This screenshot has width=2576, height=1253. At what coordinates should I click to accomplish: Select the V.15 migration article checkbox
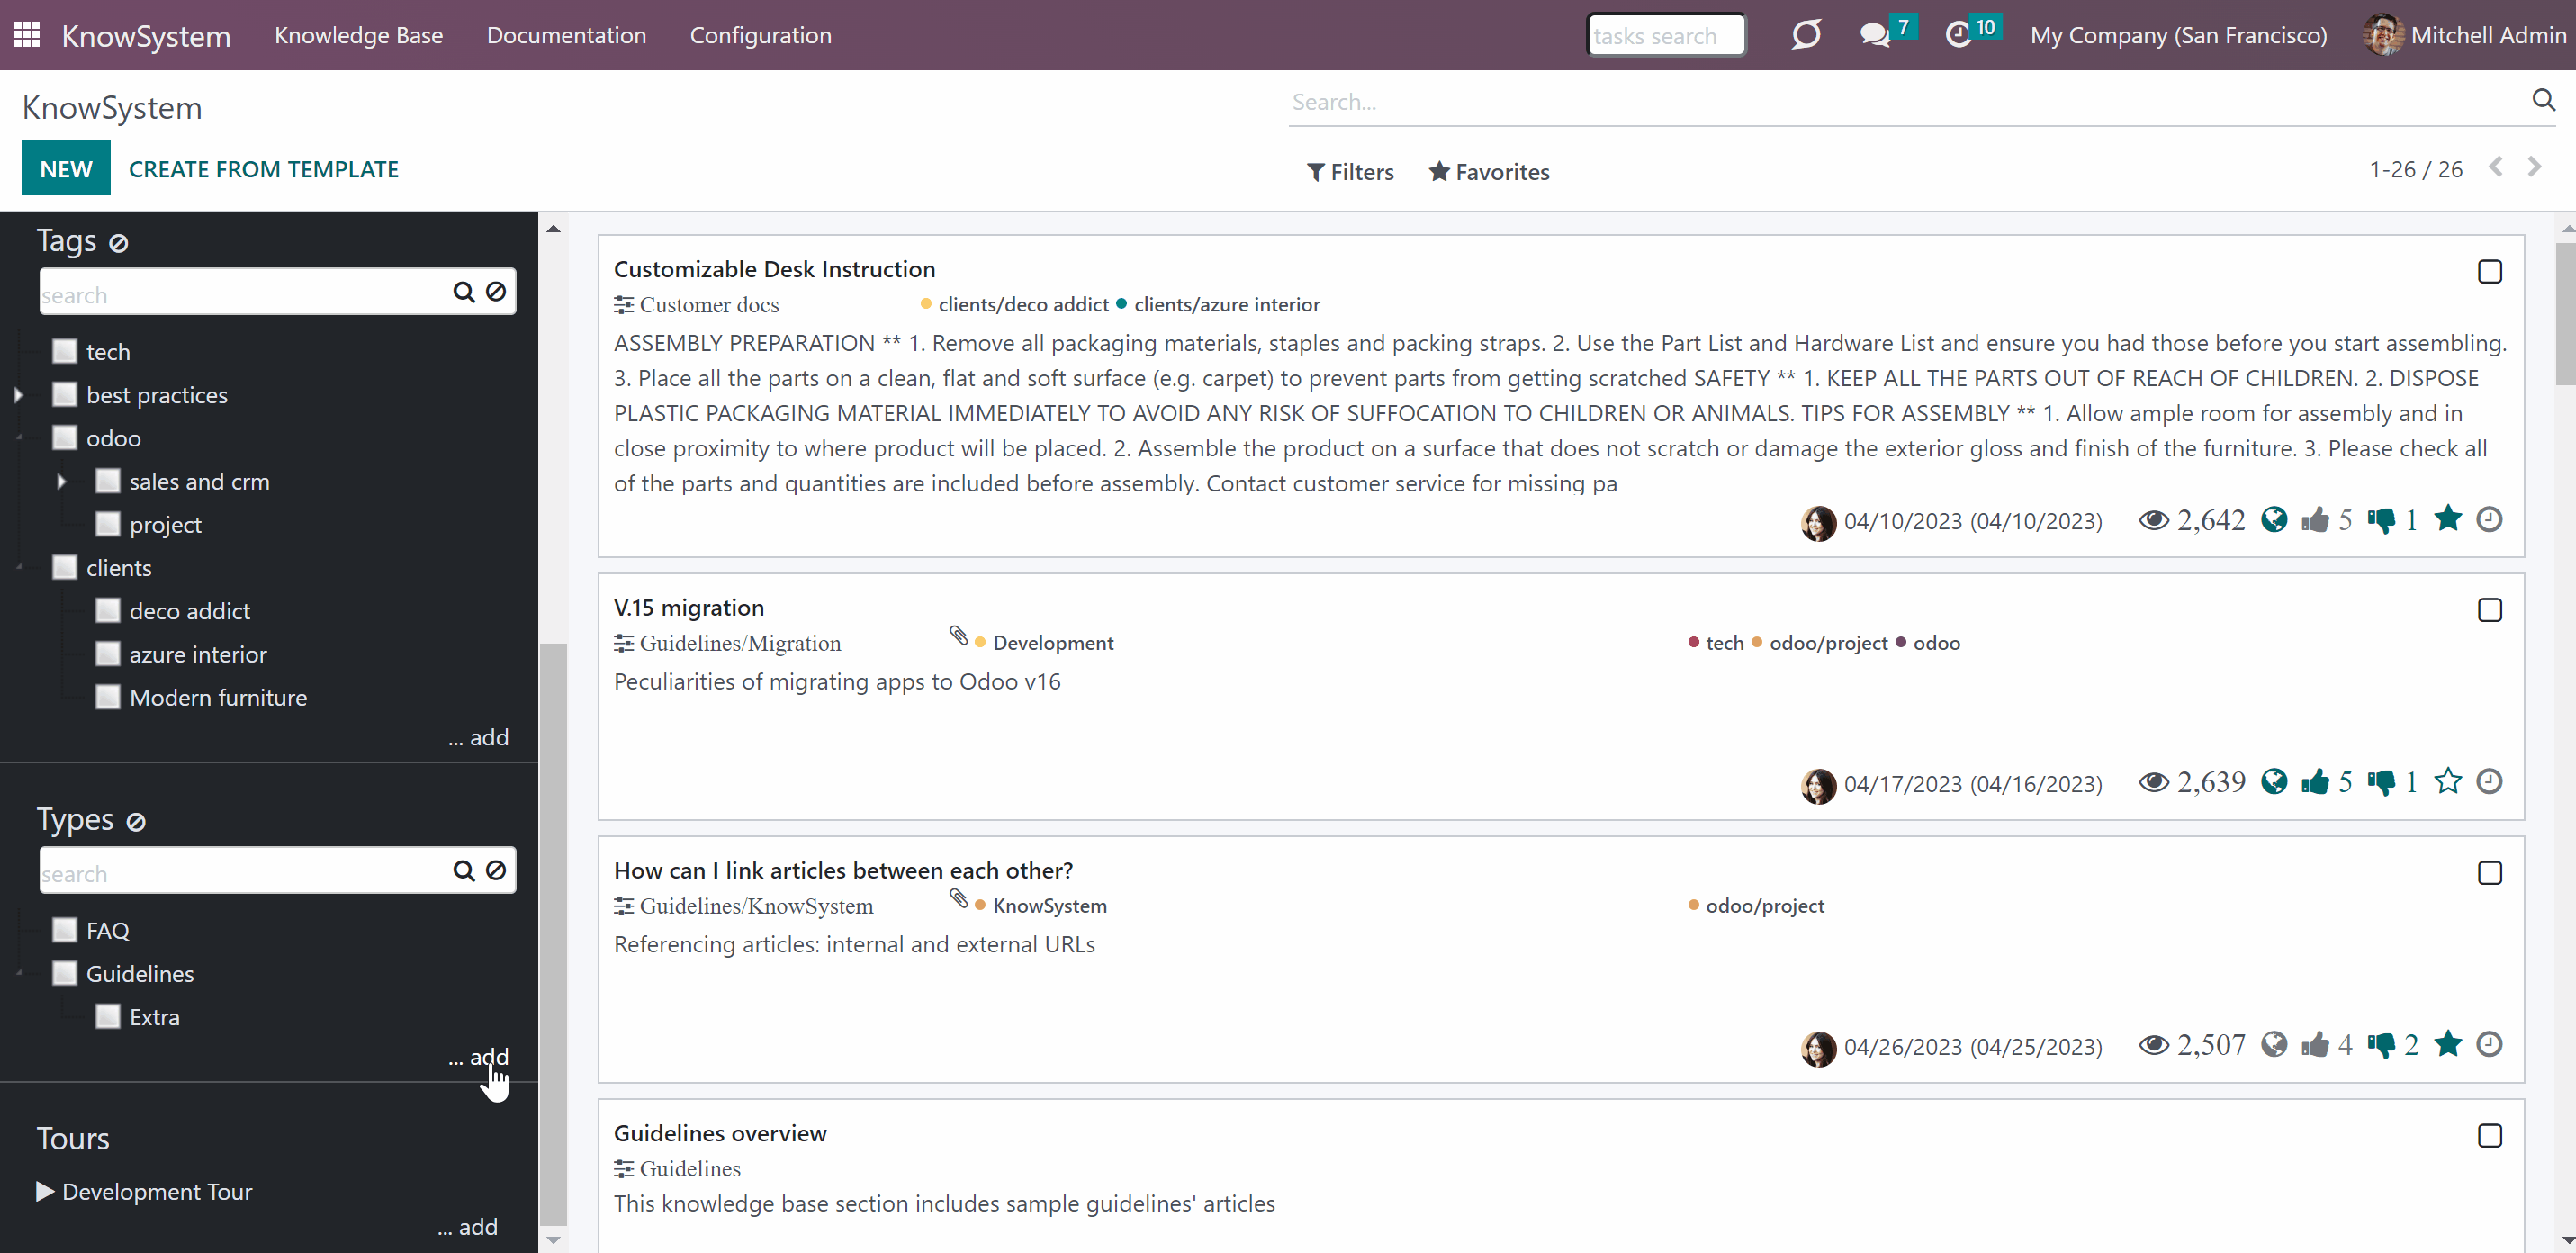click(2489, 610)
